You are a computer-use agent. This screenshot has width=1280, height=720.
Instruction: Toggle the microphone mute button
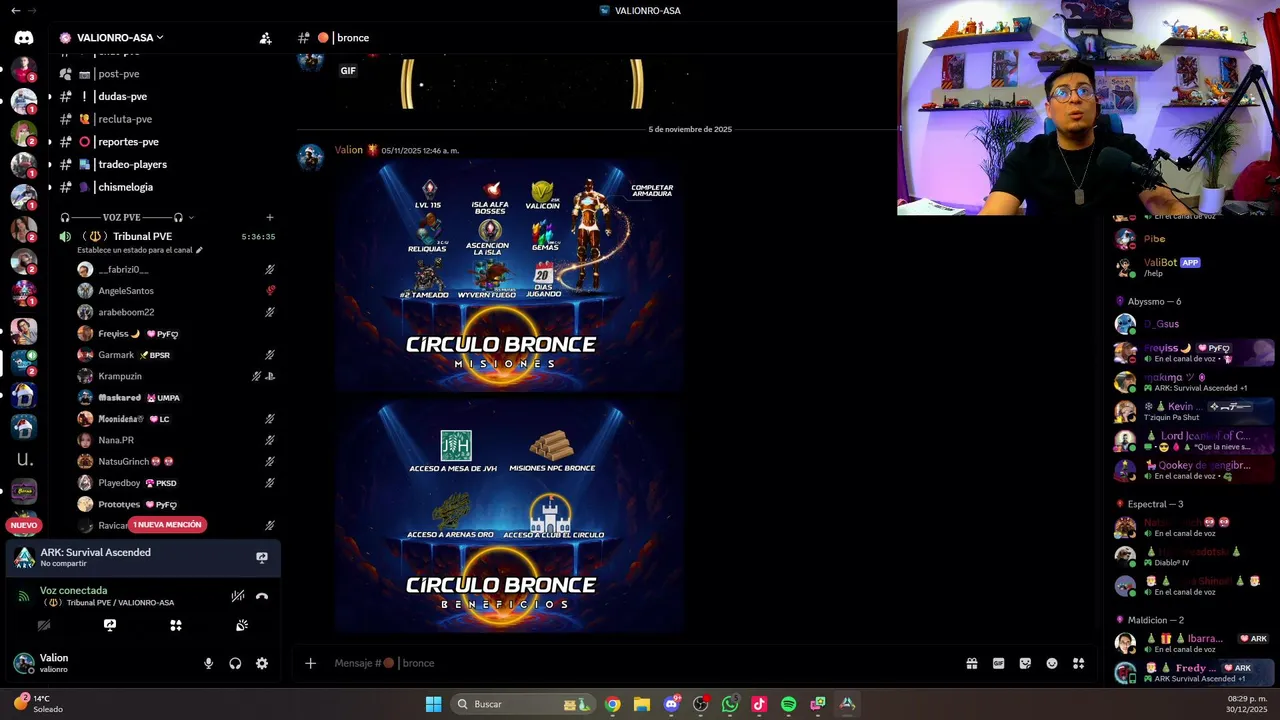[208, 663]
